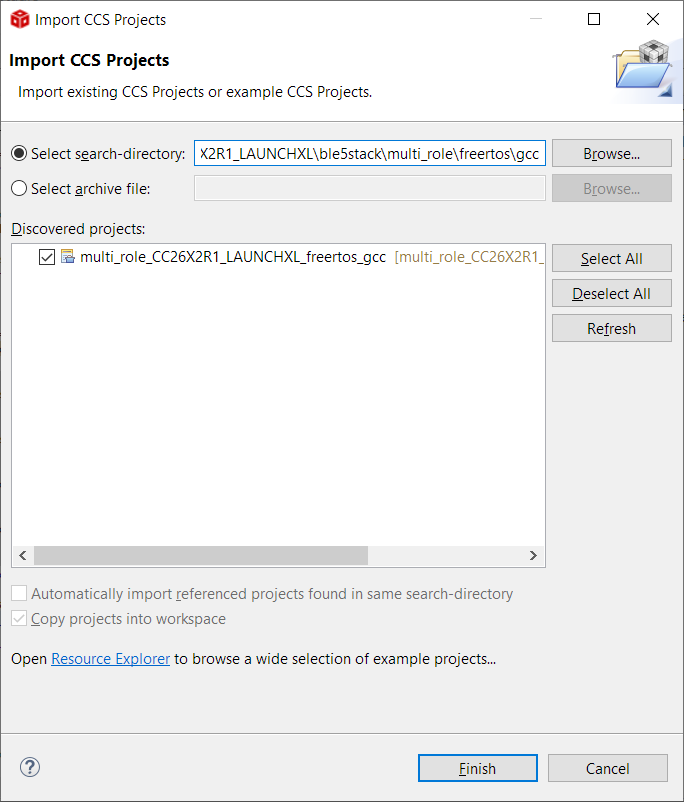
Task: Click the Select All button
Action: (x=611, y=258)
